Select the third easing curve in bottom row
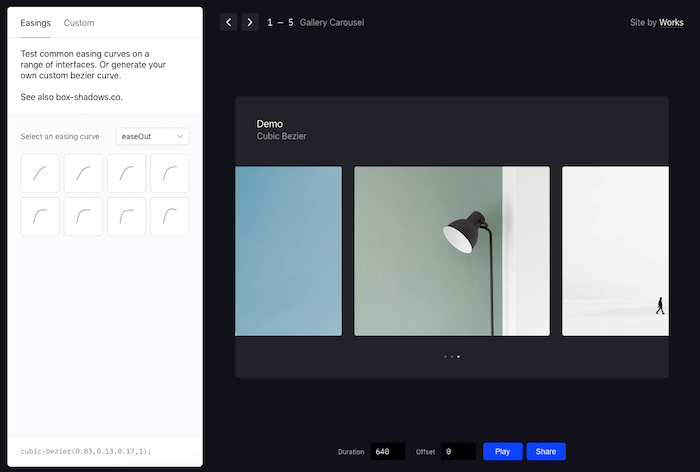700x472 pixels. (127, 216)
